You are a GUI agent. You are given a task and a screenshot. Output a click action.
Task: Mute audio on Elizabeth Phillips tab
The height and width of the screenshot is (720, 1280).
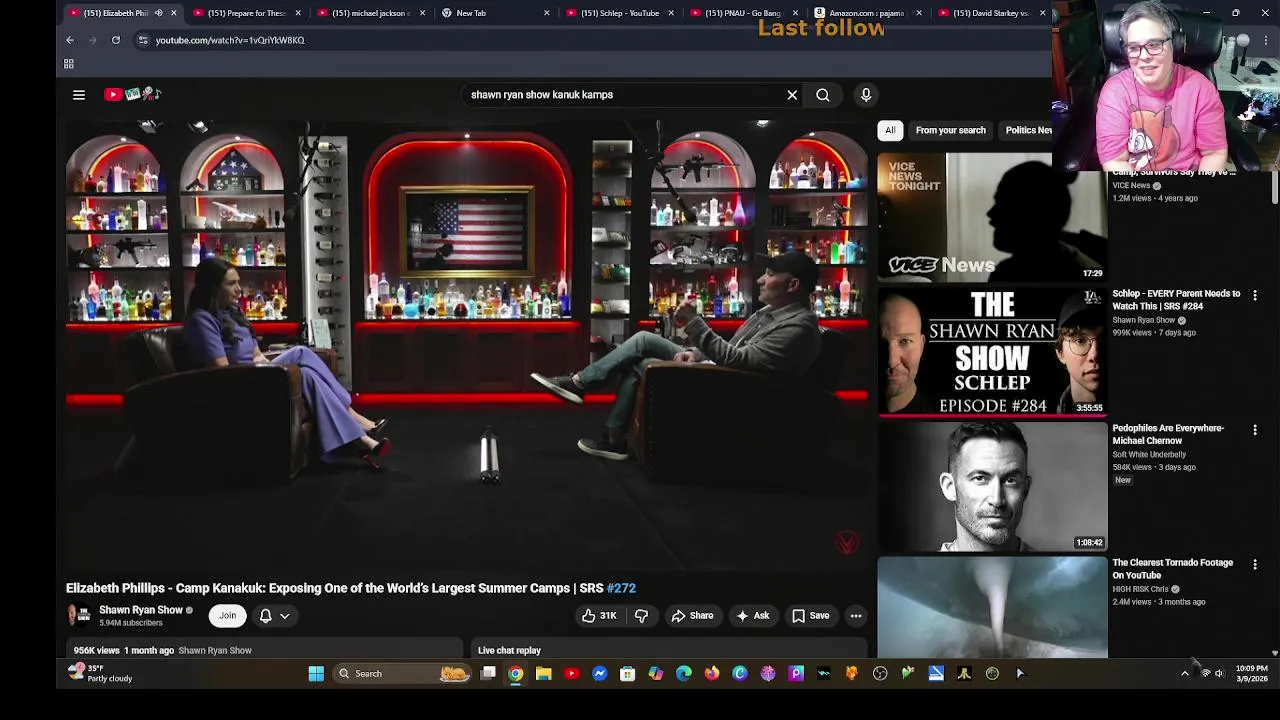(158, 13)
